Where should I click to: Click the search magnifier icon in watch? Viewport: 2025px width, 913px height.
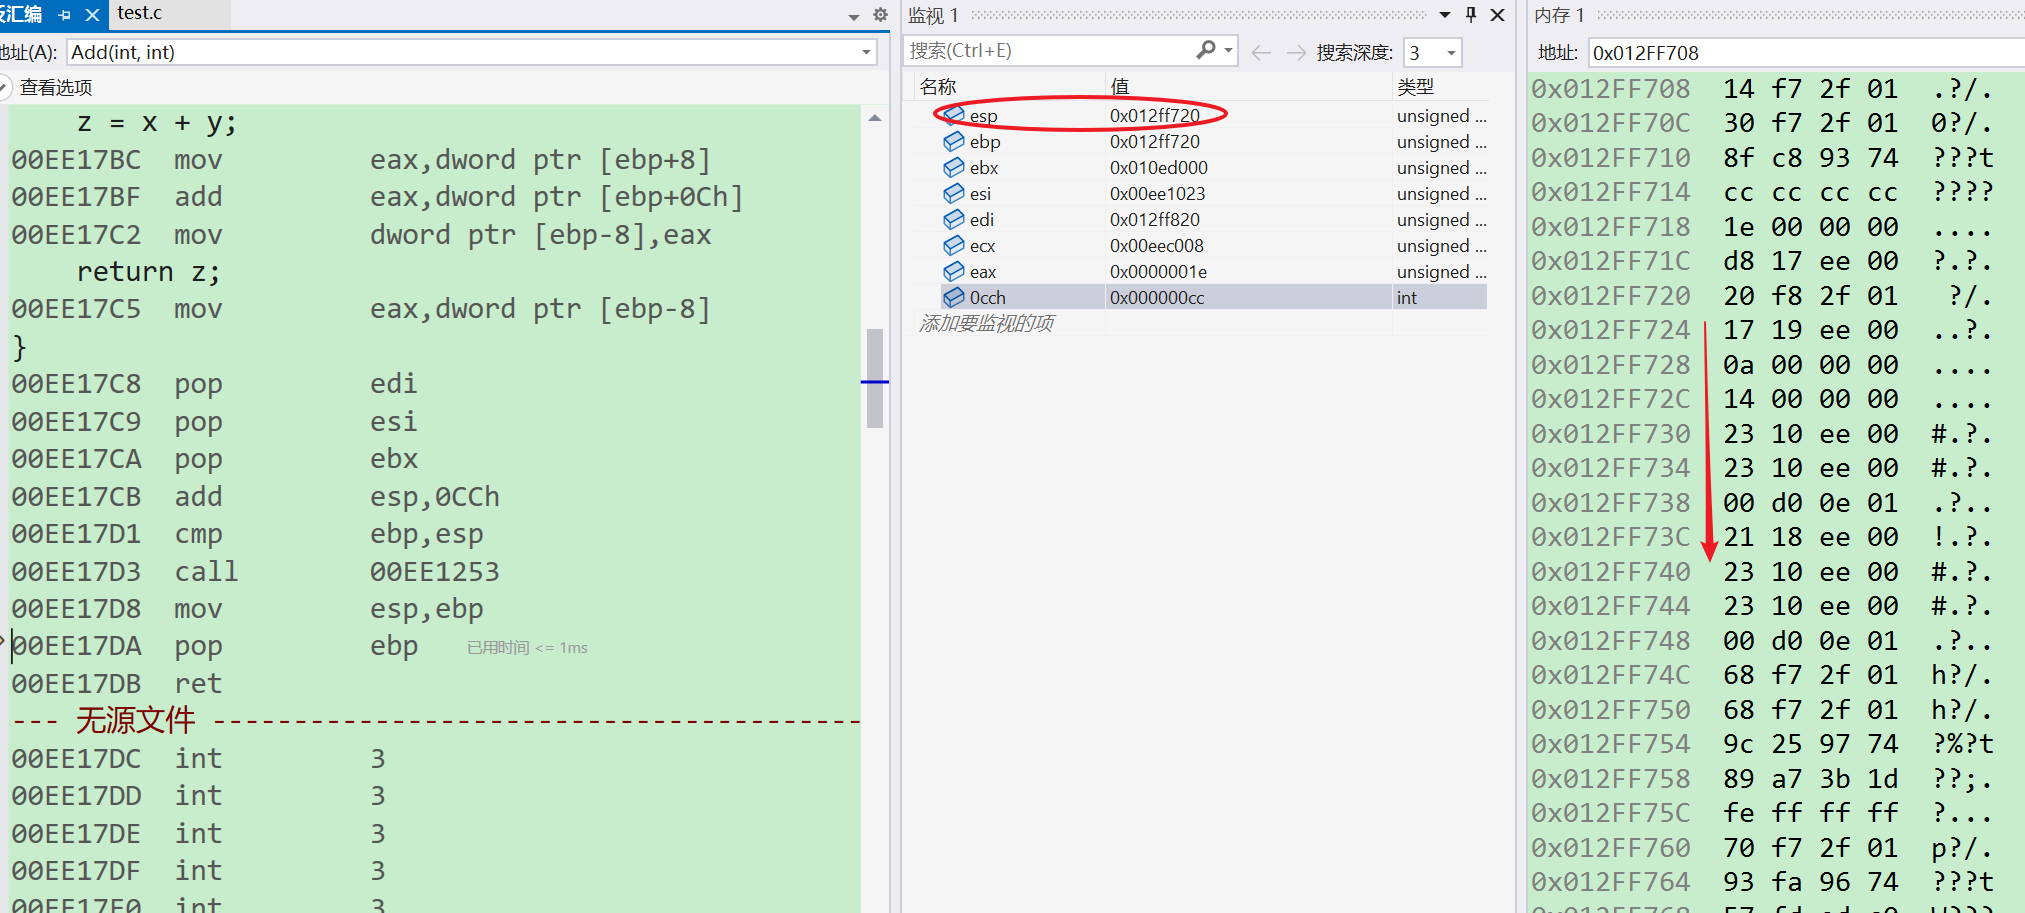(x=1206, y=50)
